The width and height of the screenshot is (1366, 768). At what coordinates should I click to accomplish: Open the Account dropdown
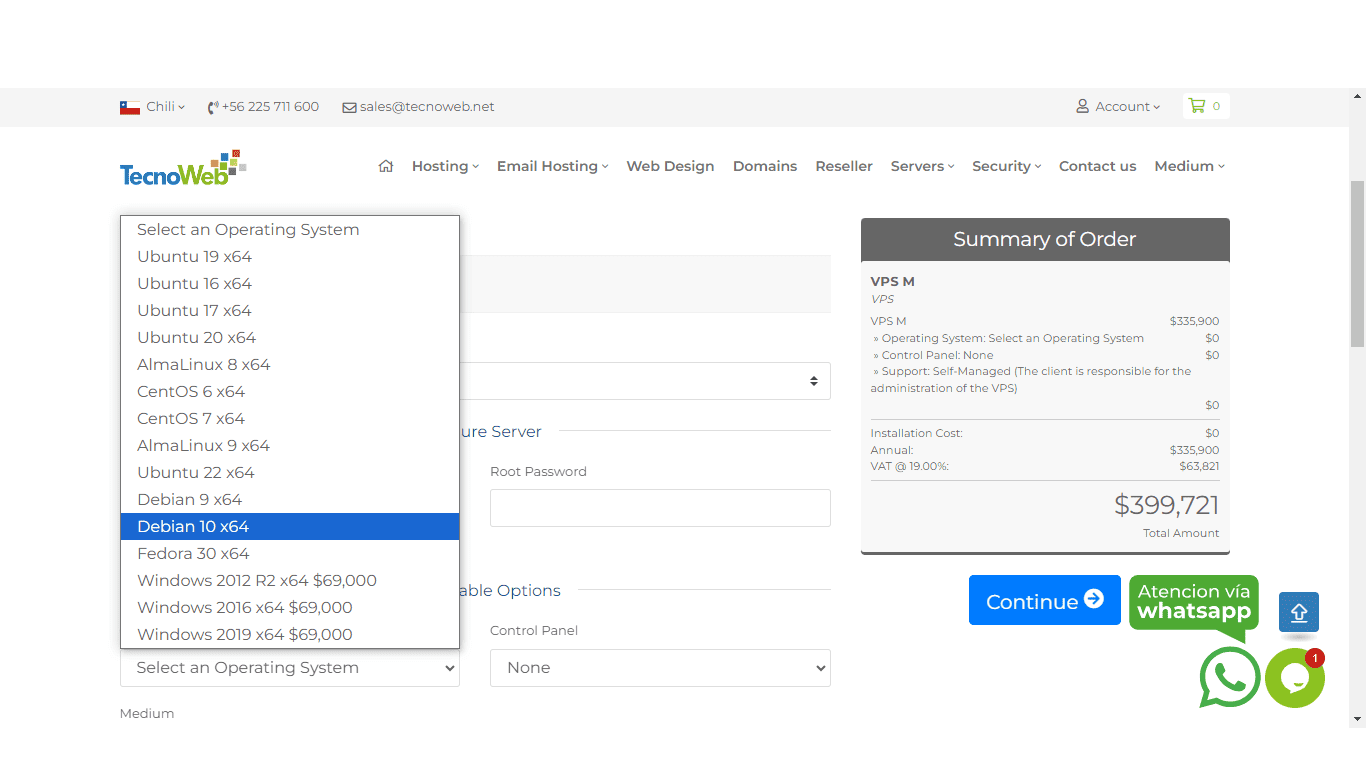coord(1118,107)
